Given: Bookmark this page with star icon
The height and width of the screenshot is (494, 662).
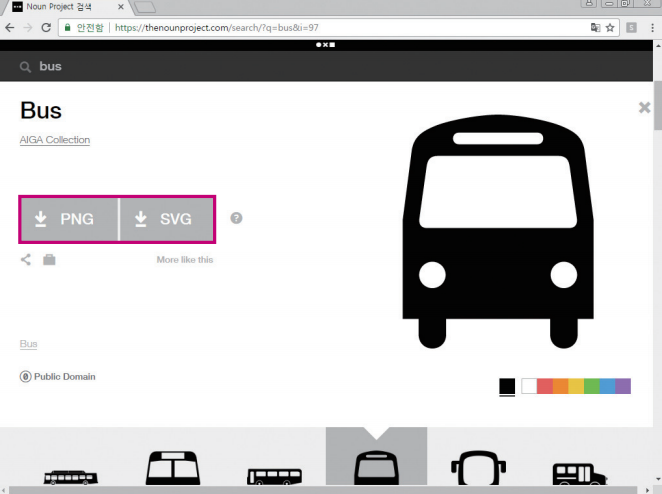Looking at the screenshot, I should click(x=610, y=28).
